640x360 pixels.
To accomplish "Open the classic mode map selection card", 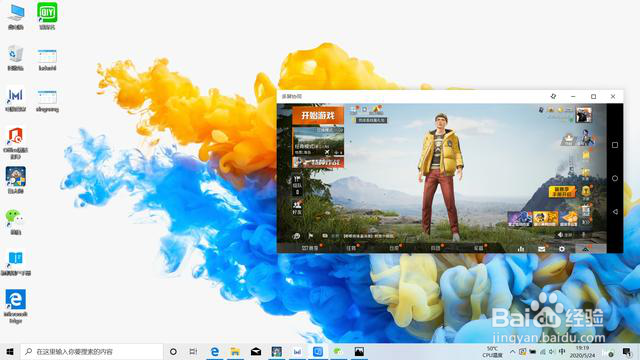I will 318,141.
